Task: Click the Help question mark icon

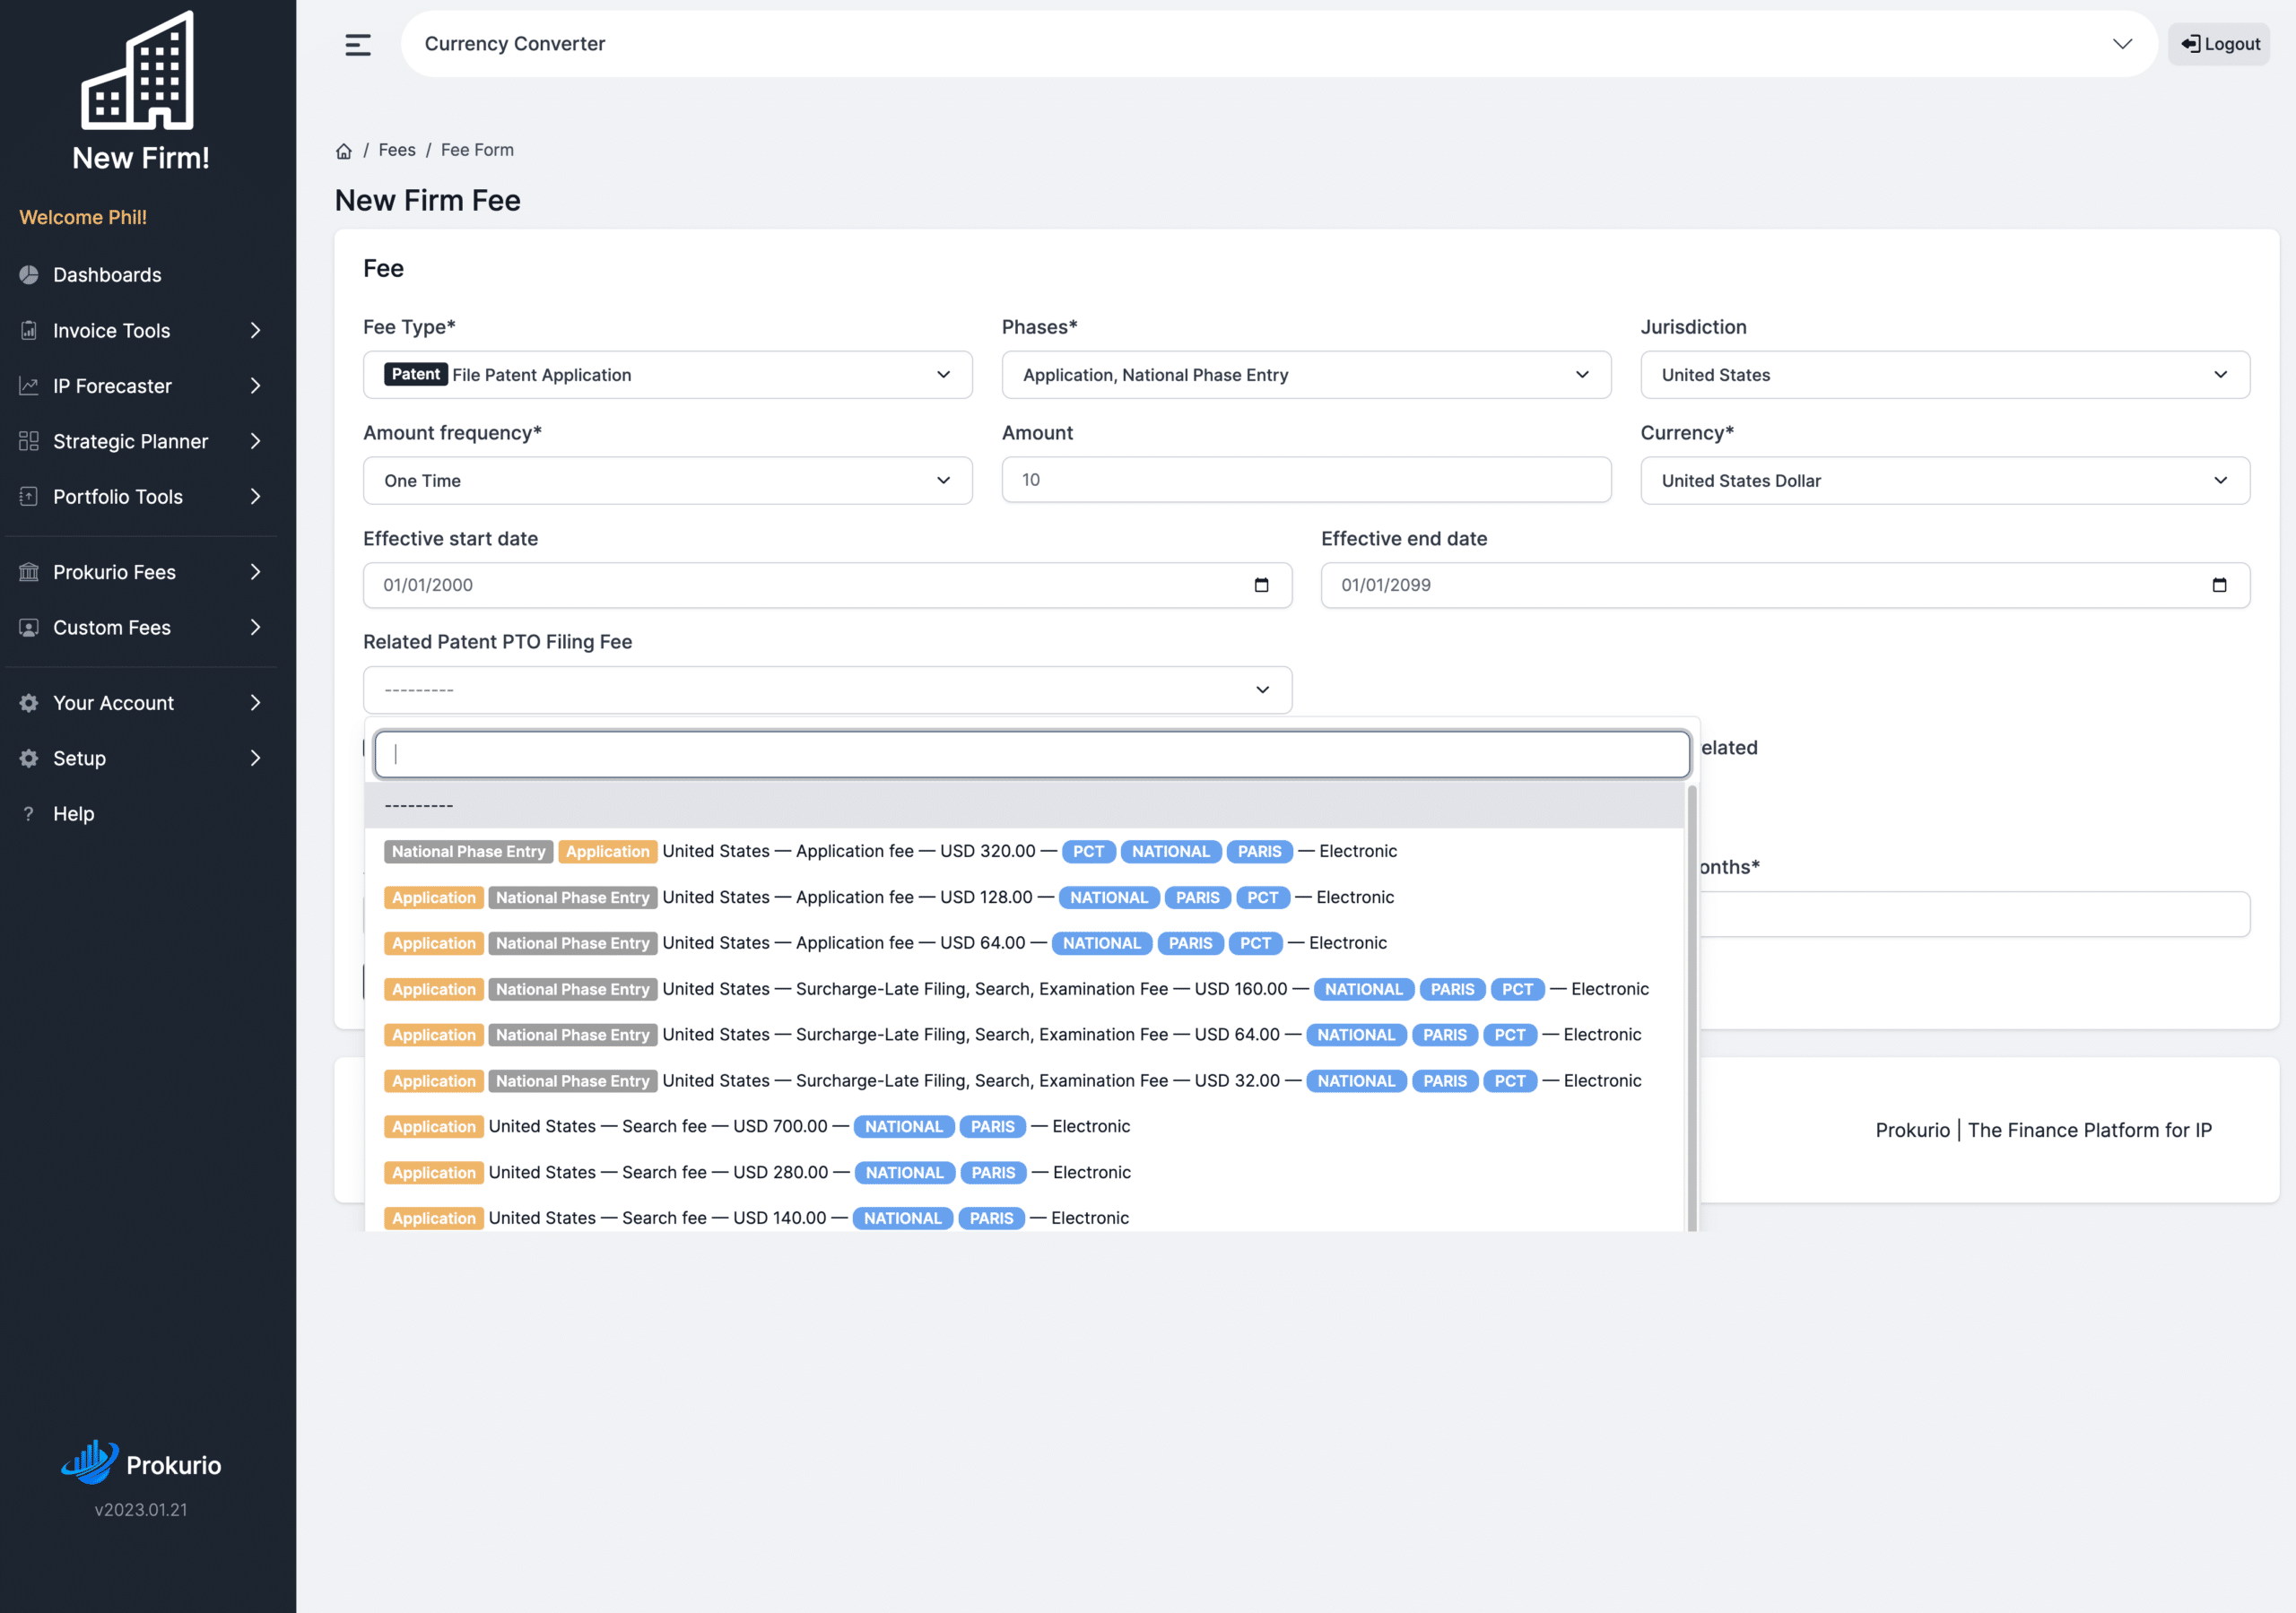Action: 29,814
